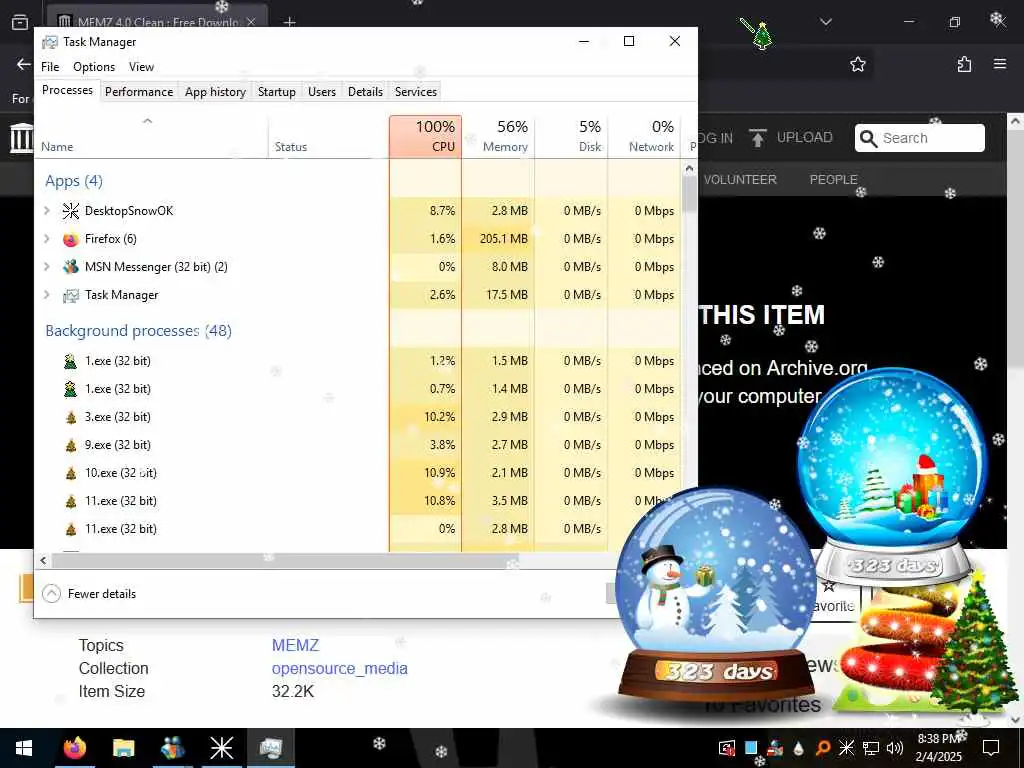The height and width of the screenshot is (768, 1024).
Task: Switch to the App history tab
Action: 216,91
